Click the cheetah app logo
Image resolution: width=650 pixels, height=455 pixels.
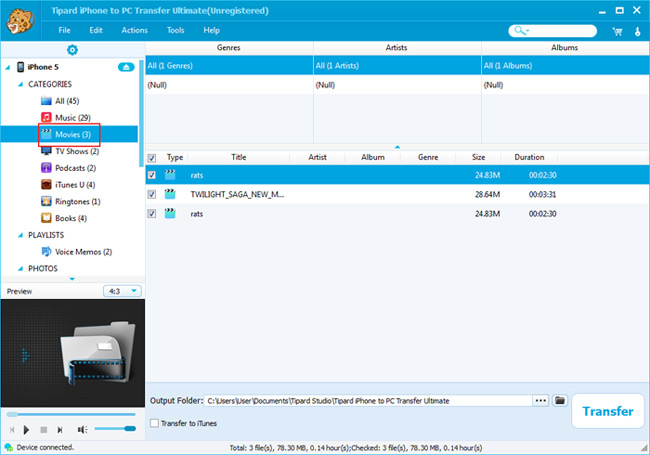click(x=19, y=21)
